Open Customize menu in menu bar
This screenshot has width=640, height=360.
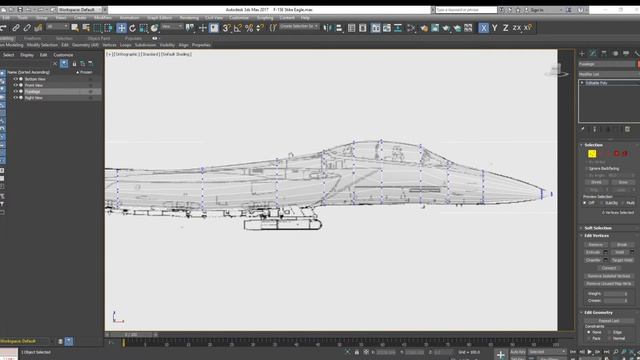tap(239, 18)
